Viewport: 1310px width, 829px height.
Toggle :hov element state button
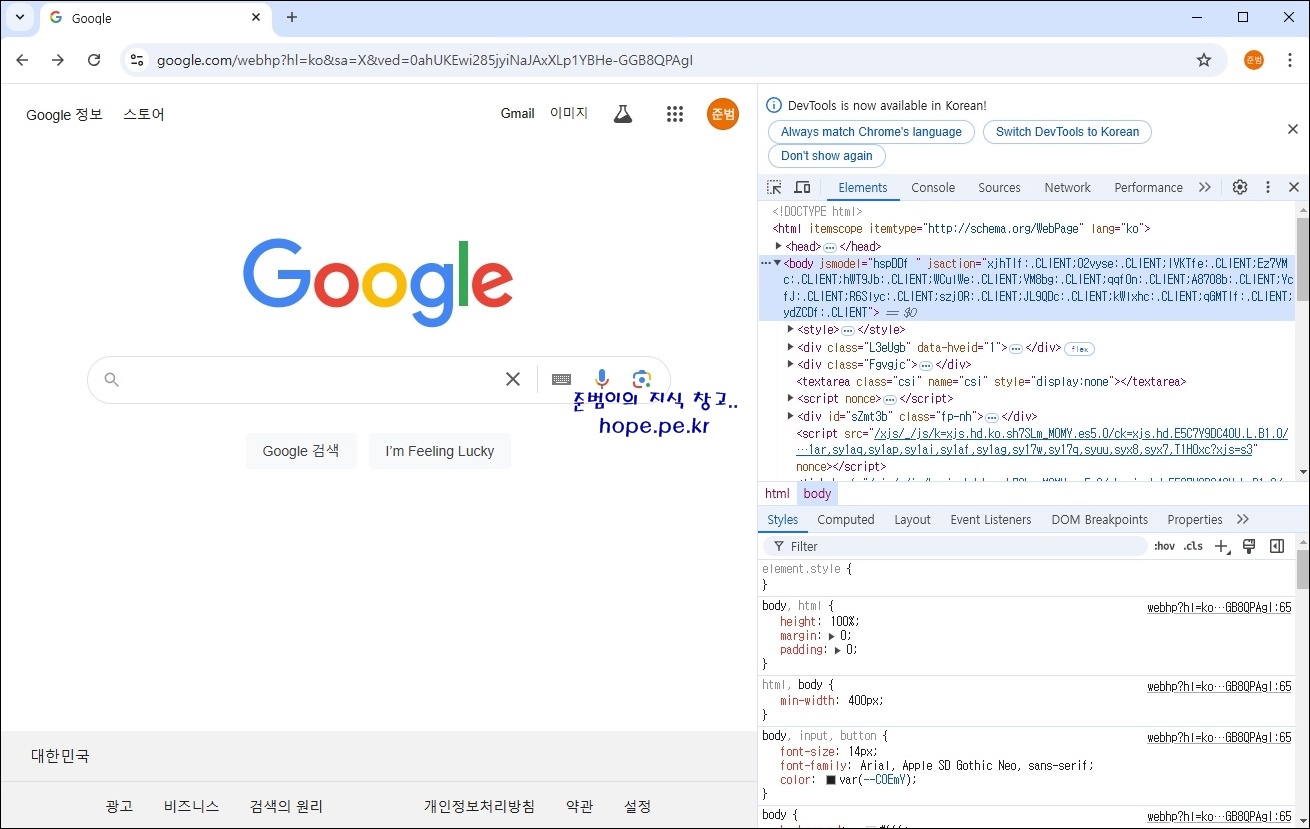click(x=1164, y=546)
